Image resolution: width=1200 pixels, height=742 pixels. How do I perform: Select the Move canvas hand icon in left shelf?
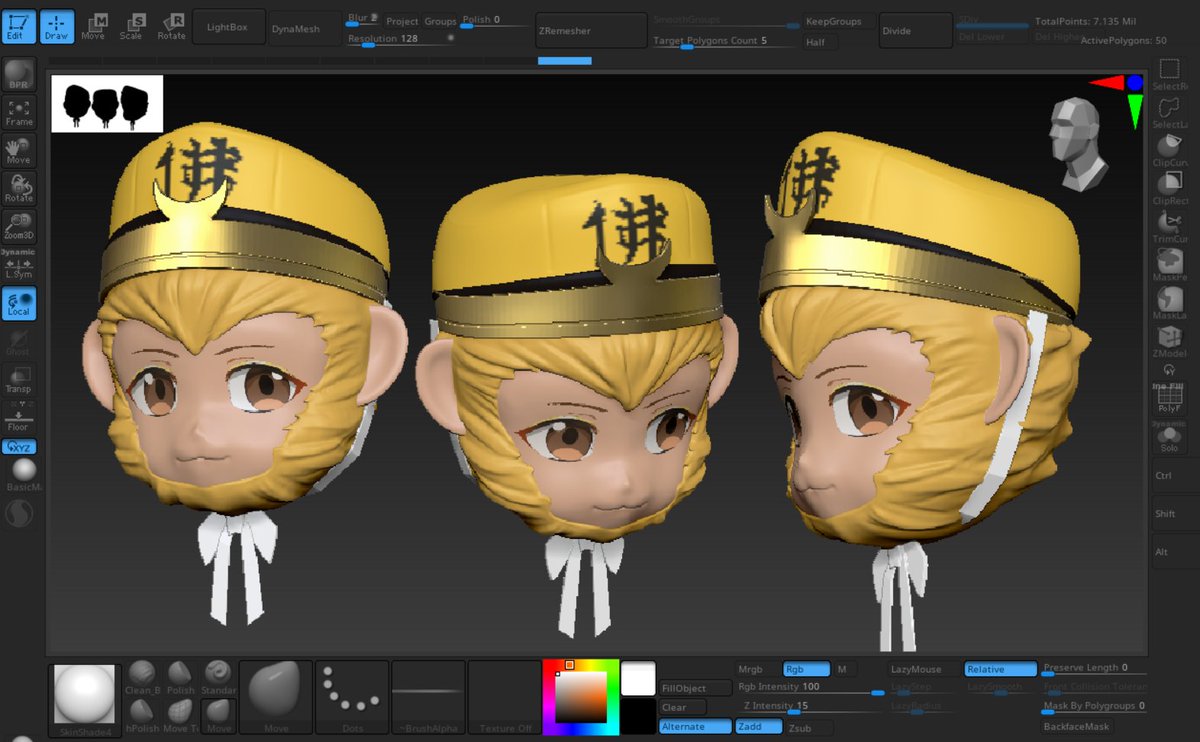19,151
